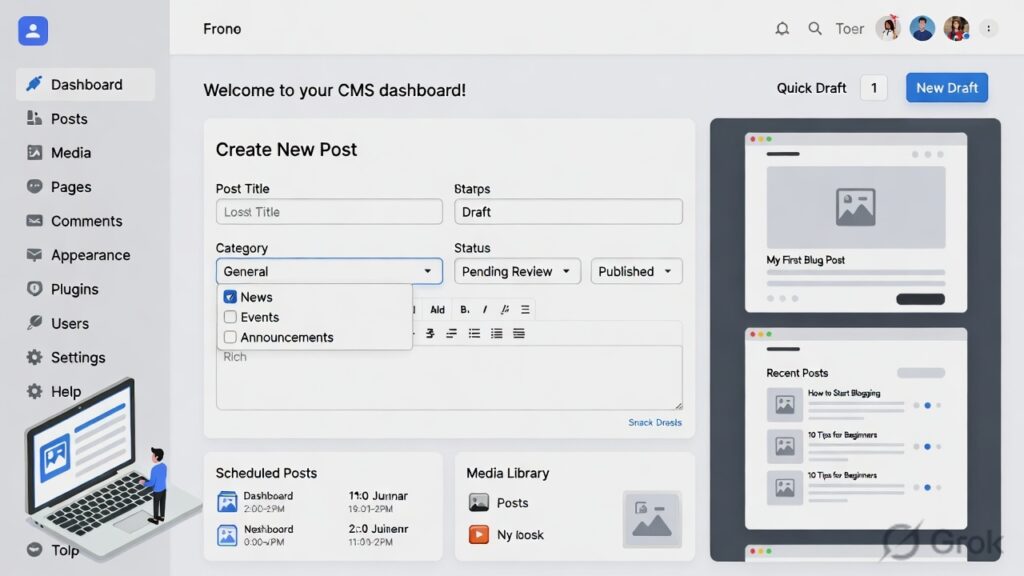The height and width of the screenshot is (576, 1024).
Task: Open Settings via the gear icon
Action: [34, 357]
